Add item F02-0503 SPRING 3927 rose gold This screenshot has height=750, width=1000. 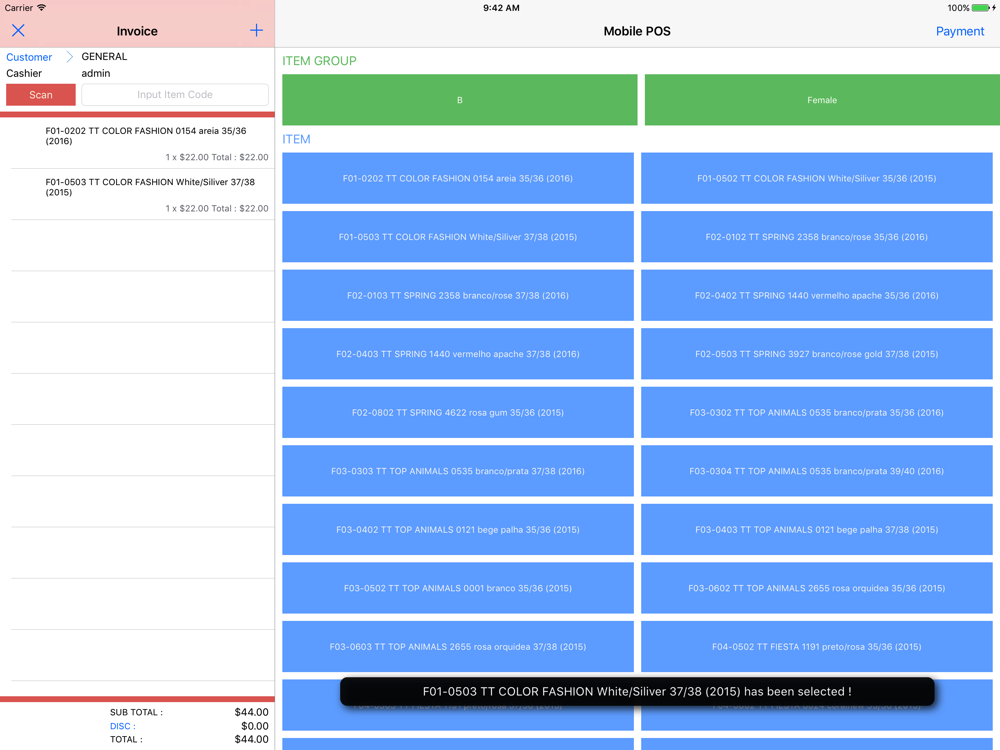(817, 354)
